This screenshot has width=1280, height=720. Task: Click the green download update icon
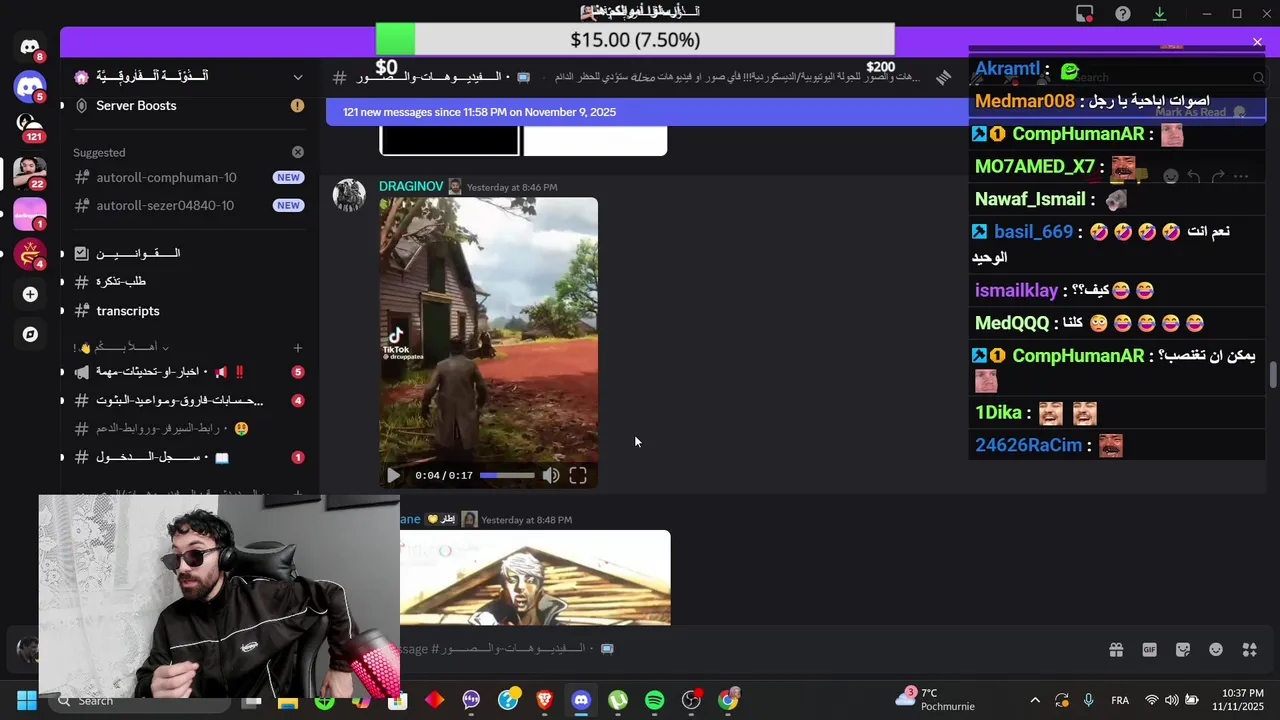click(x=1159, y=13)
